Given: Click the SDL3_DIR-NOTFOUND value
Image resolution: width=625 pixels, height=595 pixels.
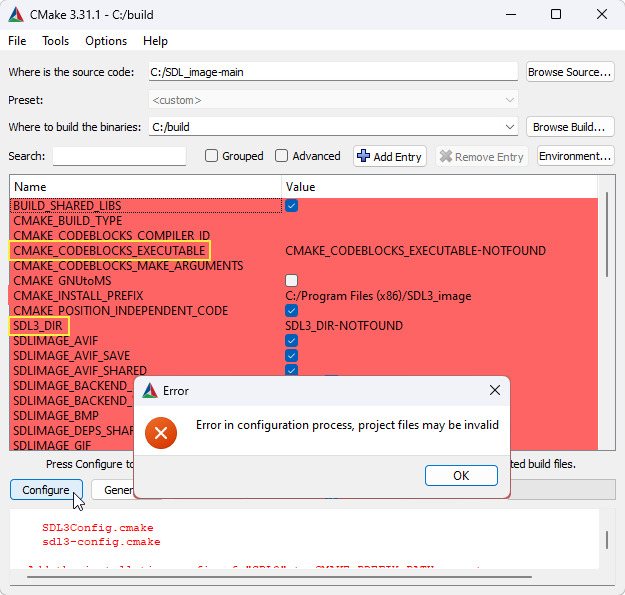Looking at the screenshot, I should tap(344, 326).
